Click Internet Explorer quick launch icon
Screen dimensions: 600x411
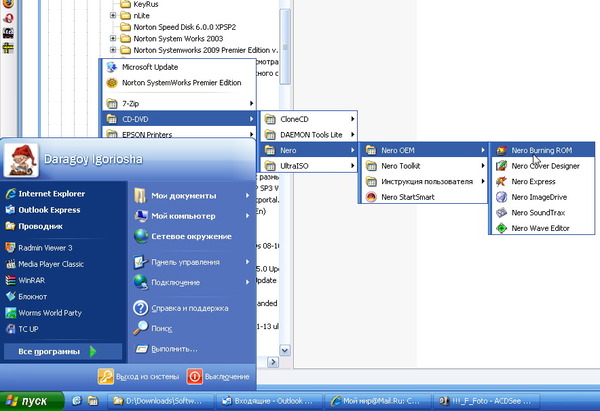[x=77, y=401]
